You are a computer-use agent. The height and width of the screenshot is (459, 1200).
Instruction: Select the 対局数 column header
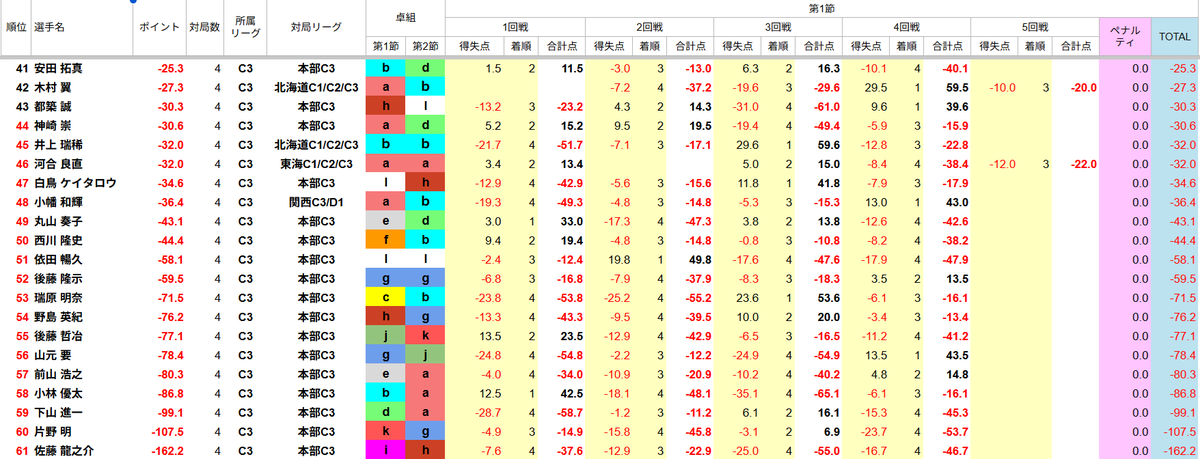[x=205, y=27]
